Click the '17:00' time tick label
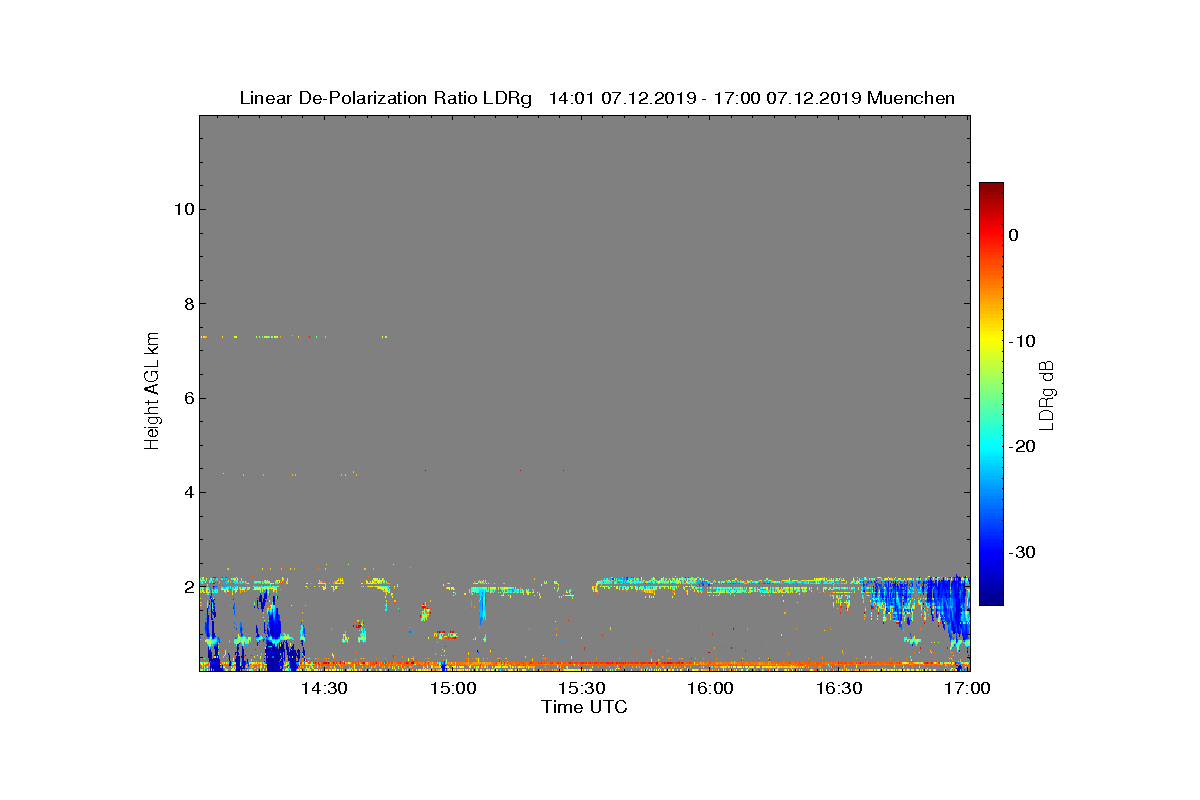 click(x=968, y=689)
